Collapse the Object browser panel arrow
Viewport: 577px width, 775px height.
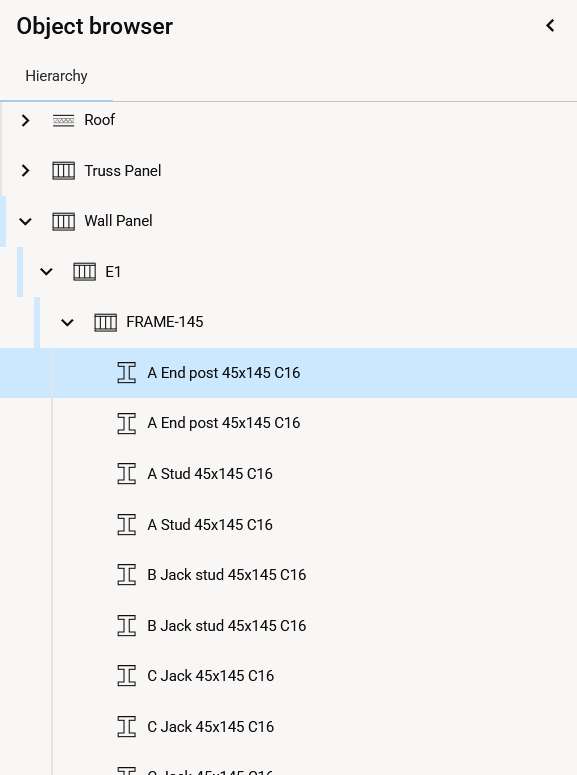coord(550,26)
